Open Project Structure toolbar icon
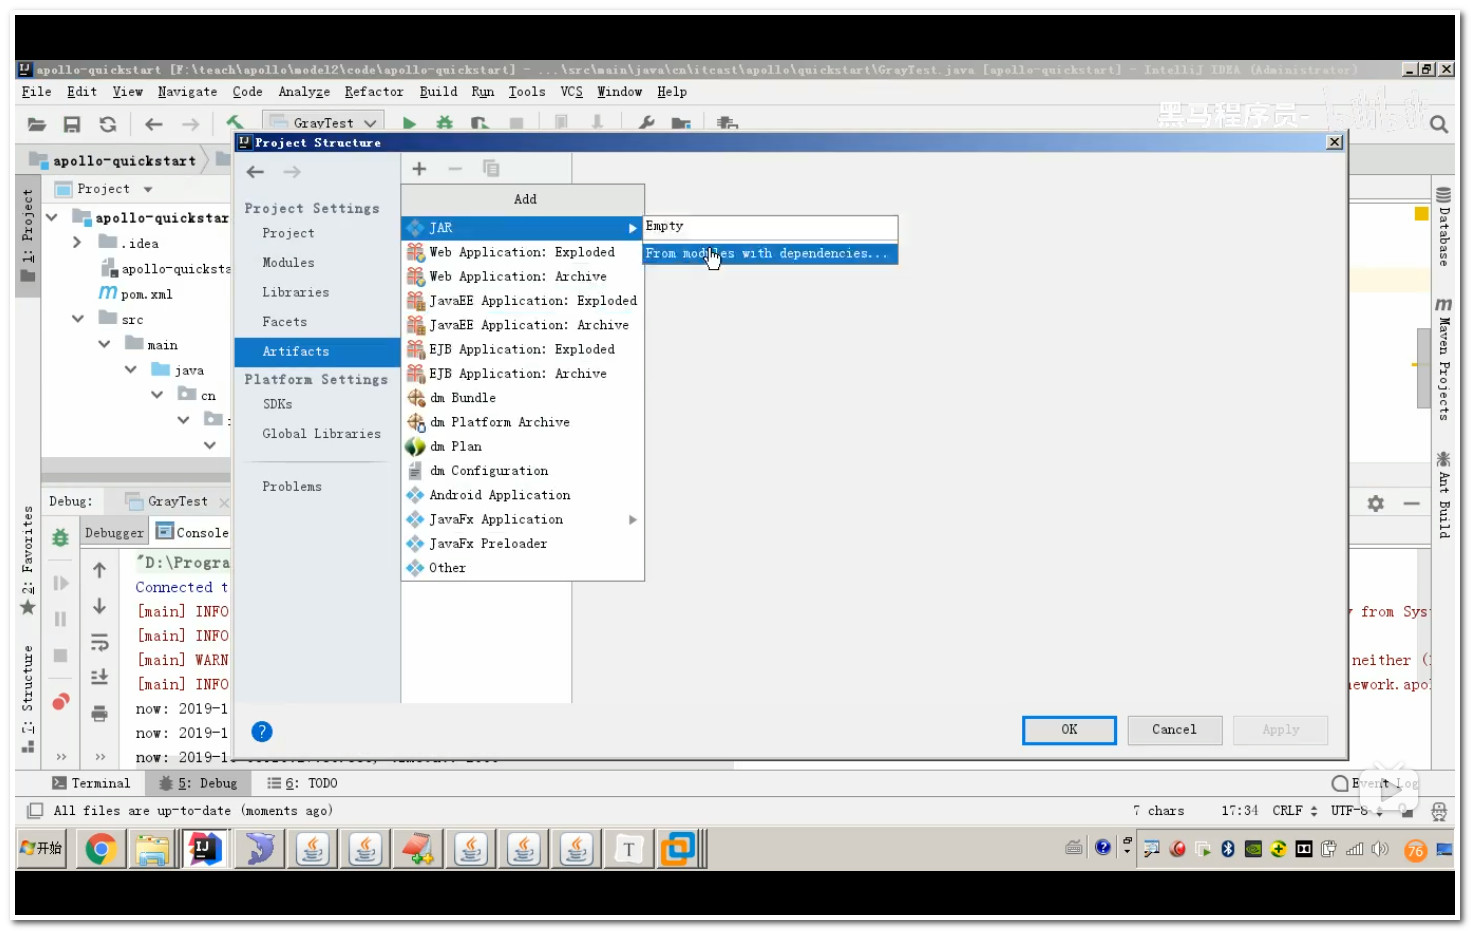Screen dimensions: 1471x931 click(x=681, y=123)
